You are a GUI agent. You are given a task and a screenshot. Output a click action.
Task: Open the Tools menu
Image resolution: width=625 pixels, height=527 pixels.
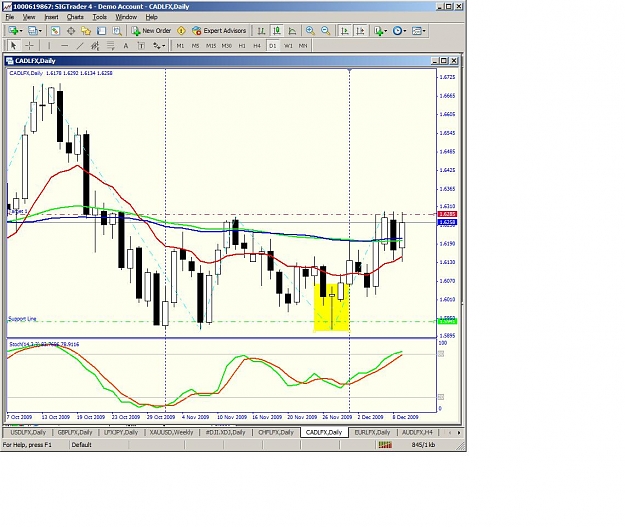click(x=100, y=17)
